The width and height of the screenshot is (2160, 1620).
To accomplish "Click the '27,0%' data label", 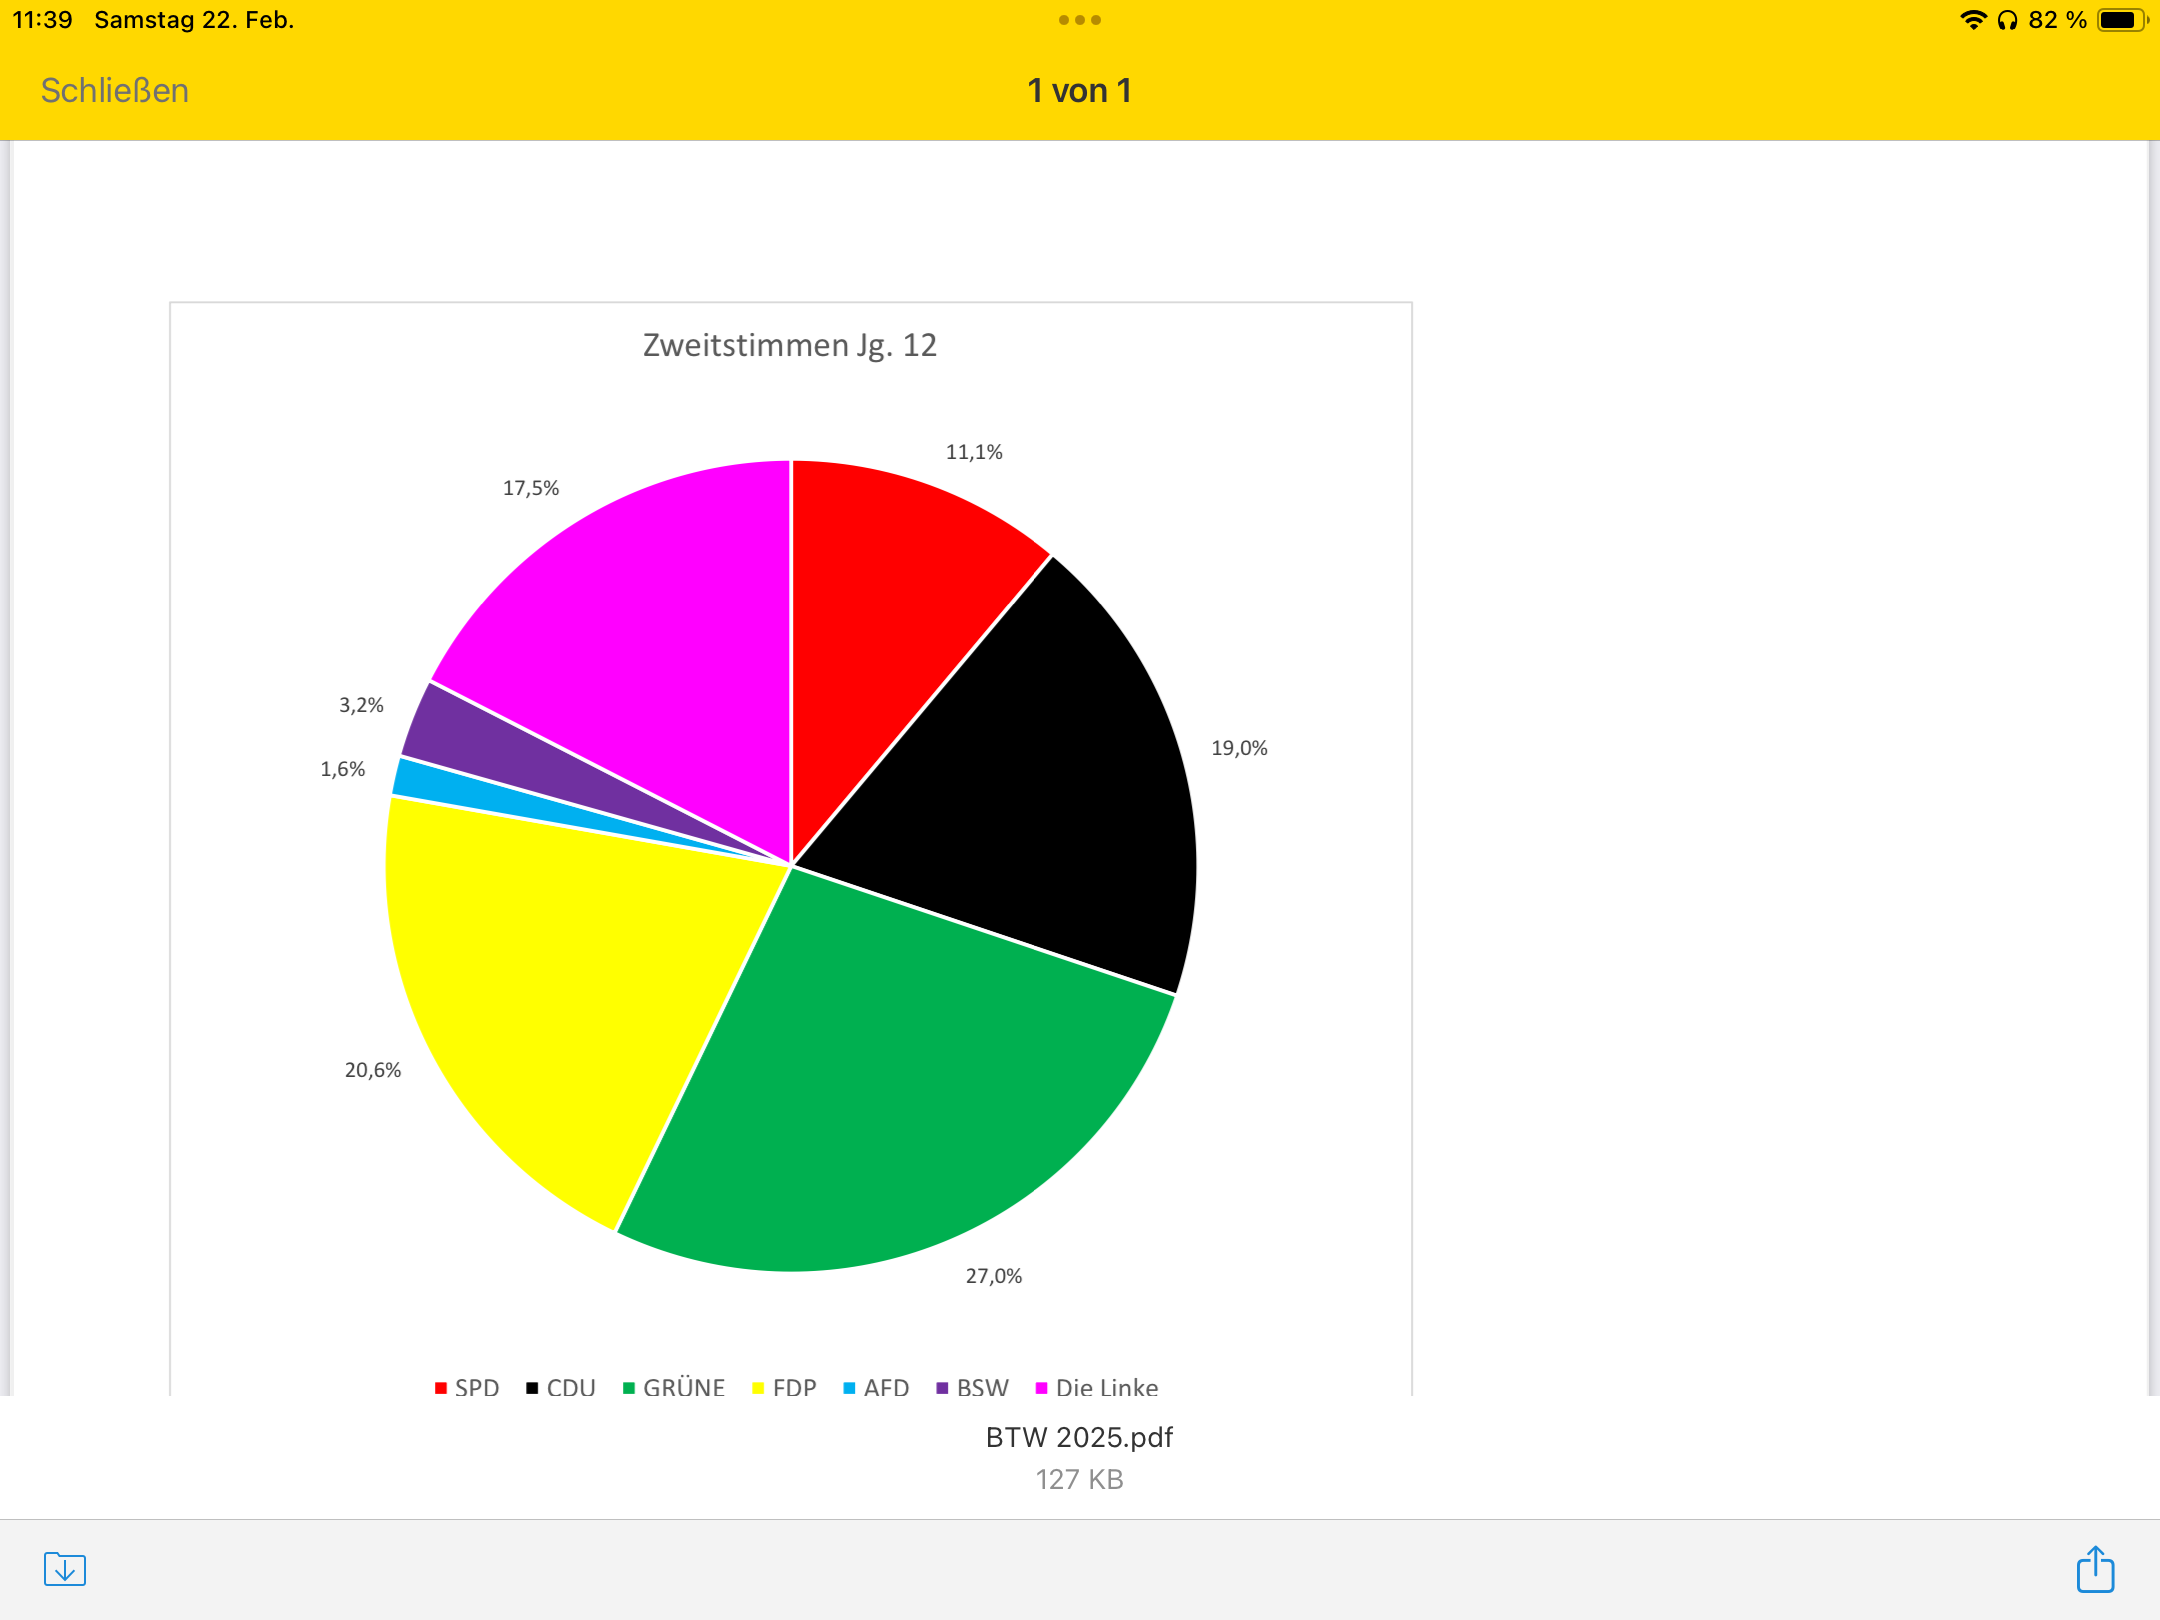I will tap(994, 1276).
